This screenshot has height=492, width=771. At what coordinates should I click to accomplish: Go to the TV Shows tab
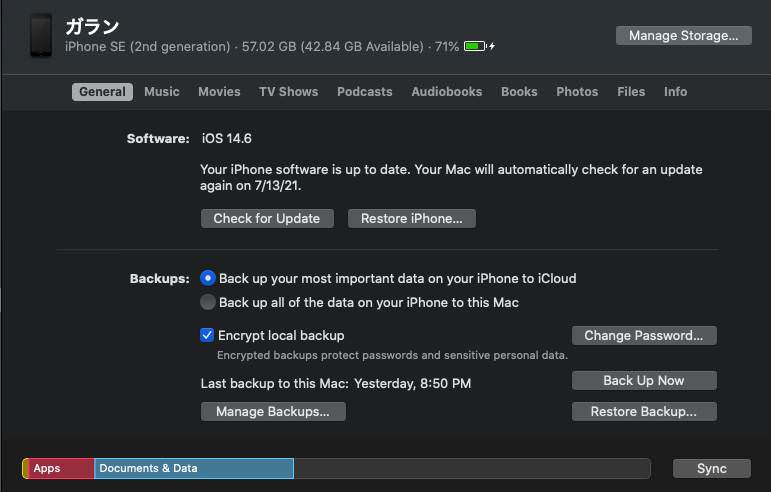click(x=289, y=92)
